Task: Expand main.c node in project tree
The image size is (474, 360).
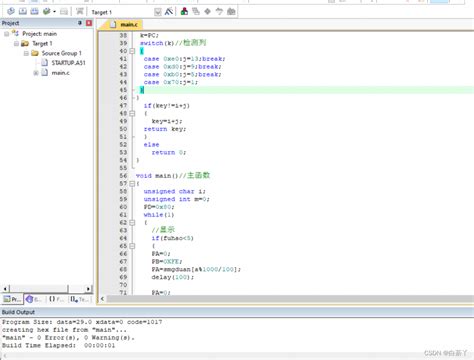Action: point(36,73)
